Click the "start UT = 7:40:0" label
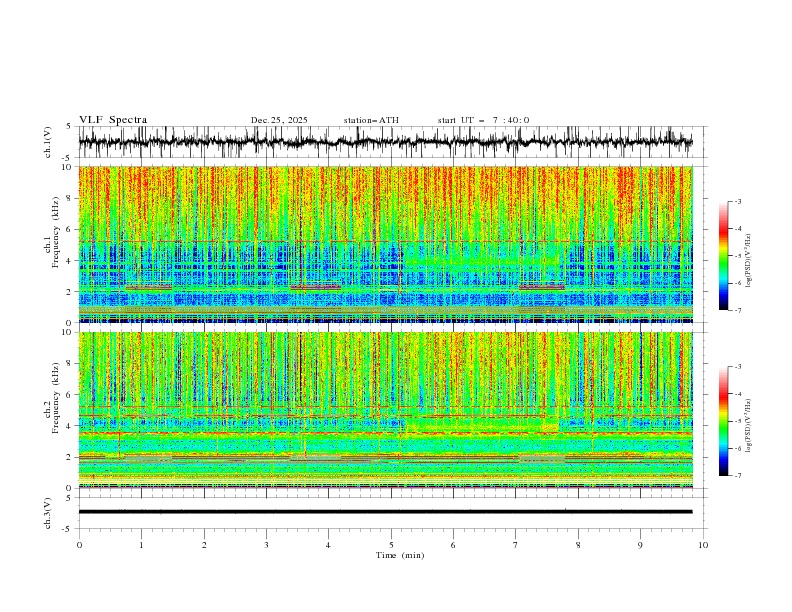 (483, 120)
